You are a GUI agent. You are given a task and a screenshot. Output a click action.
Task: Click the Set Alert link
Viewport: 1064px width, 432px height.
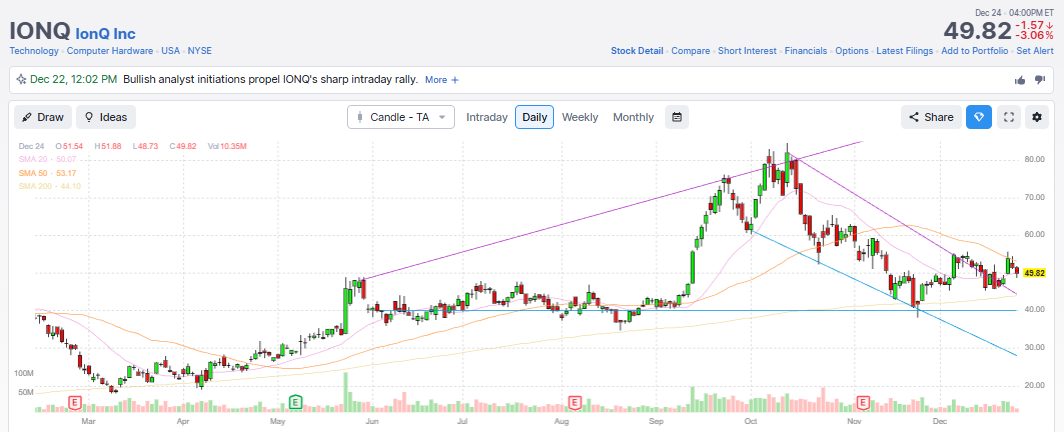(x=1035, y=51)
